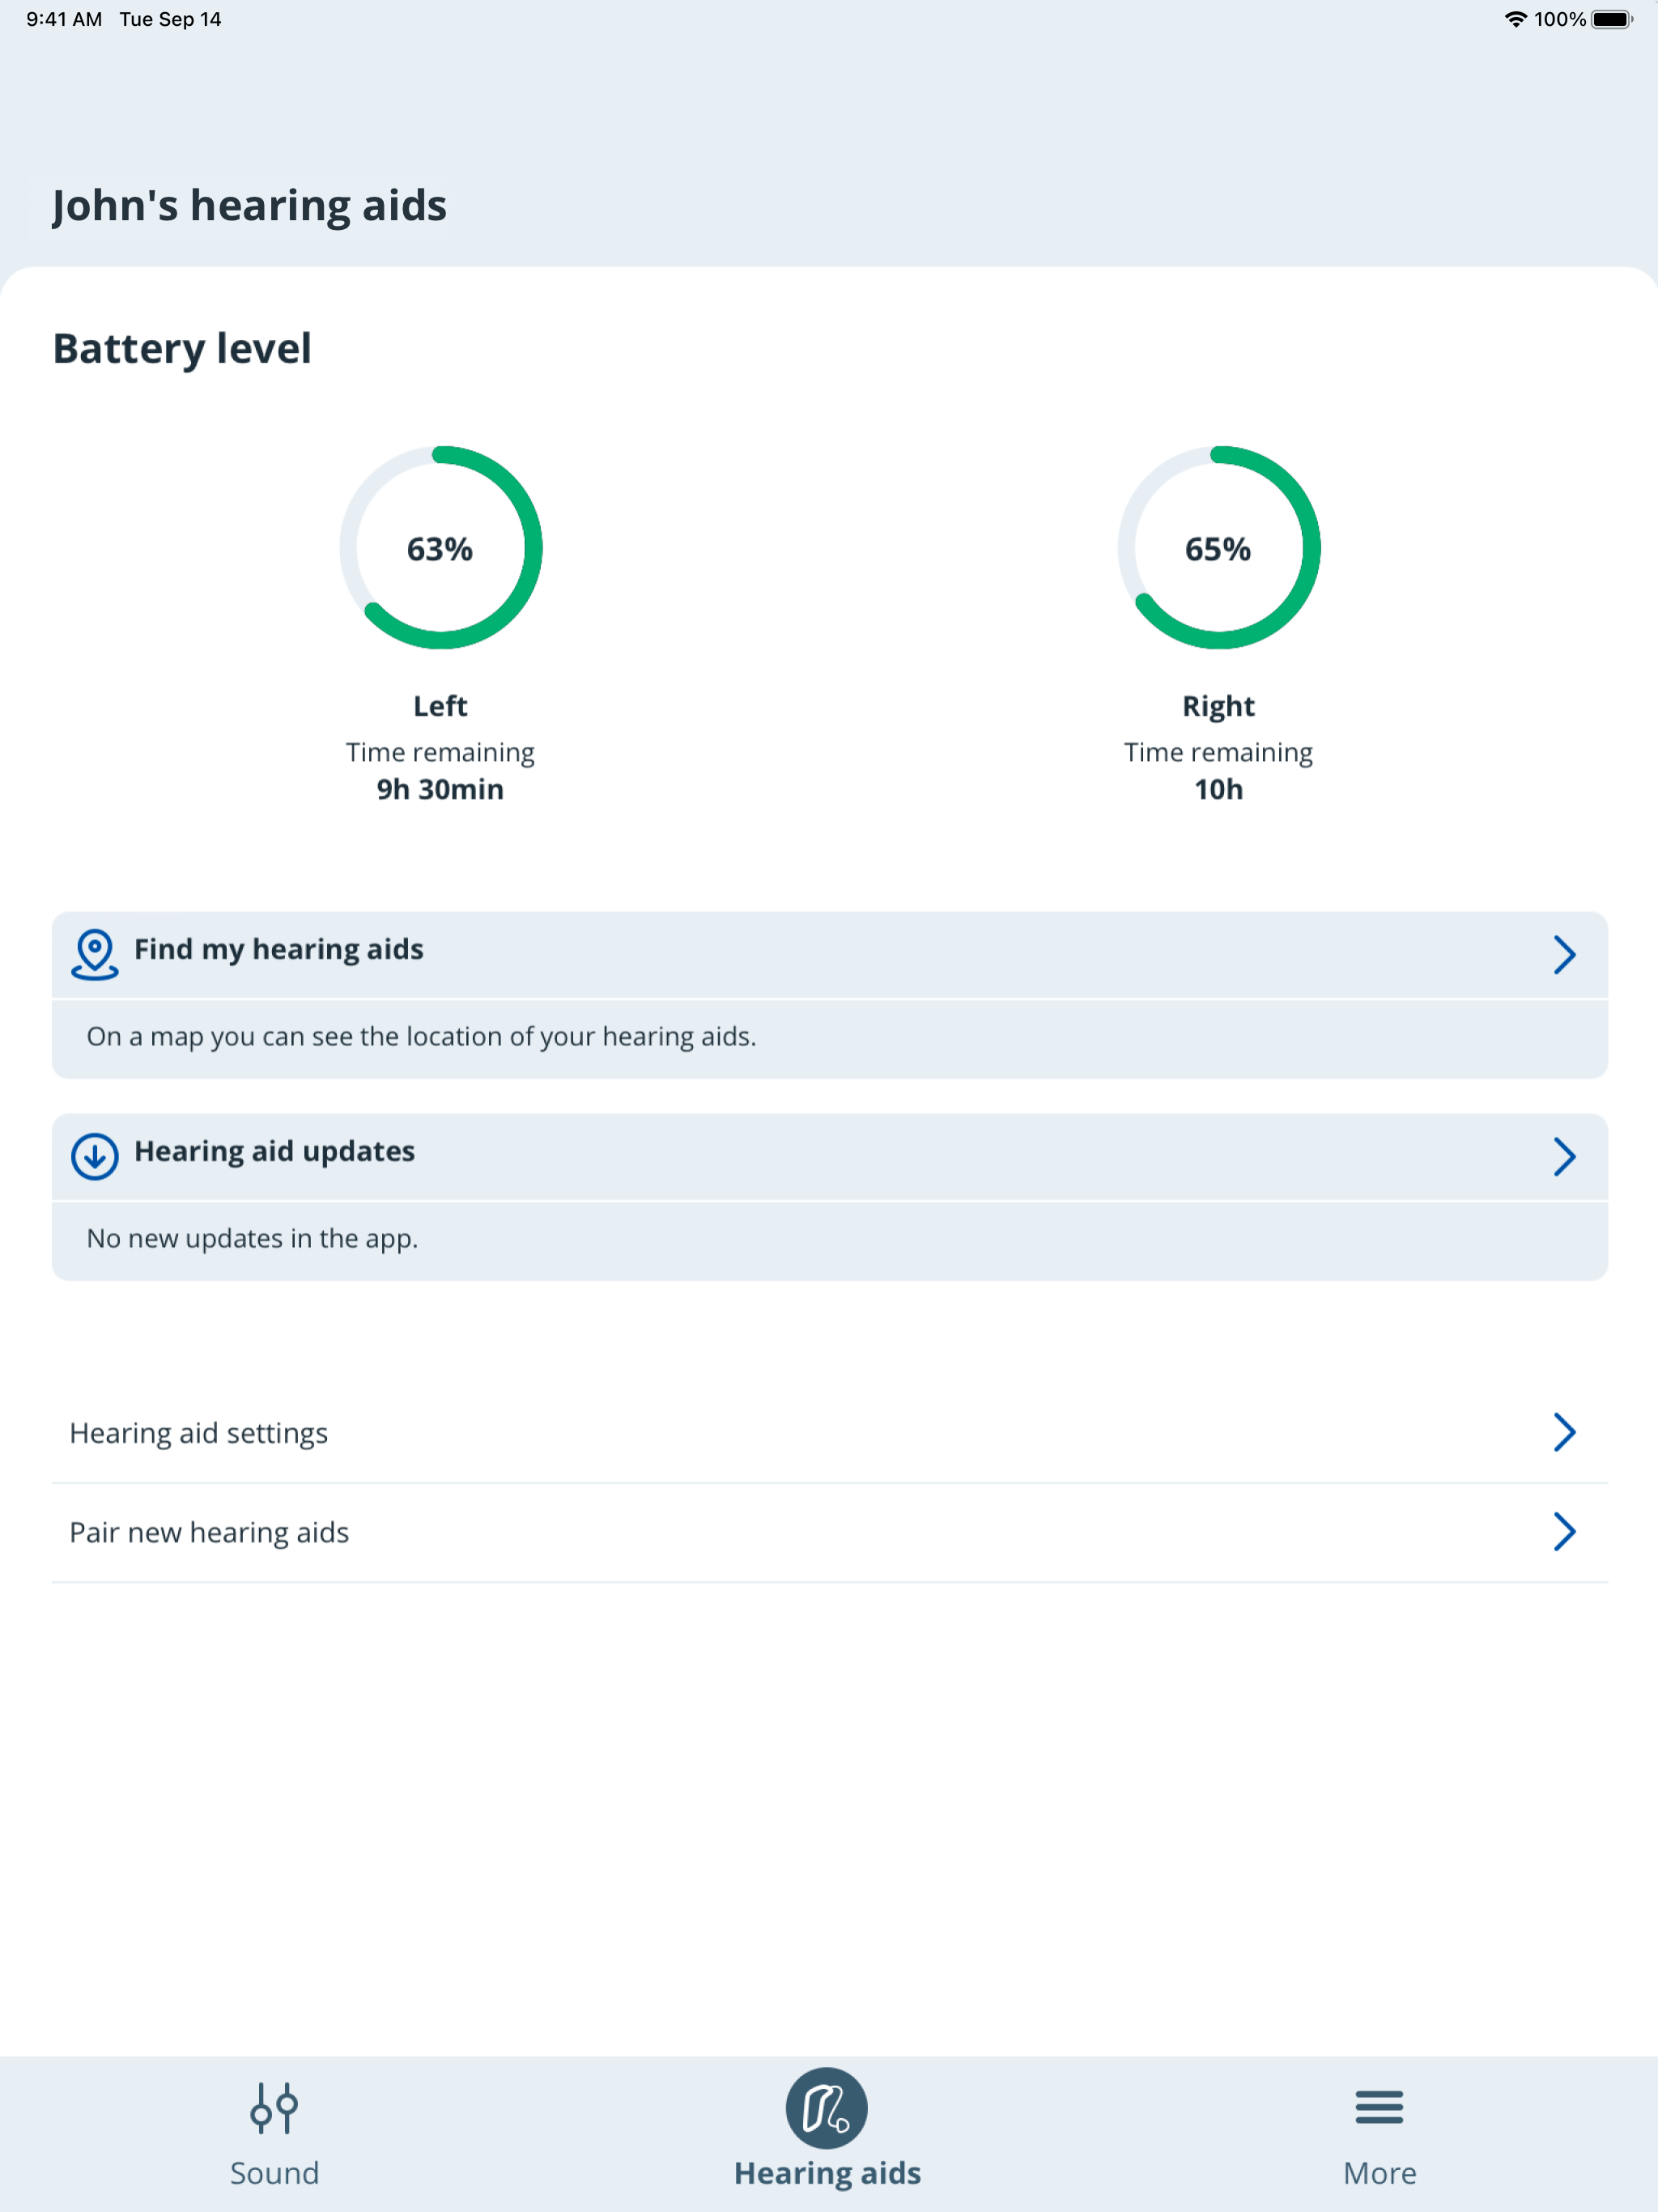Open the More hamburger menu icon
Viewport: 1658px width, 2212px height.
pos(1379,2107)
